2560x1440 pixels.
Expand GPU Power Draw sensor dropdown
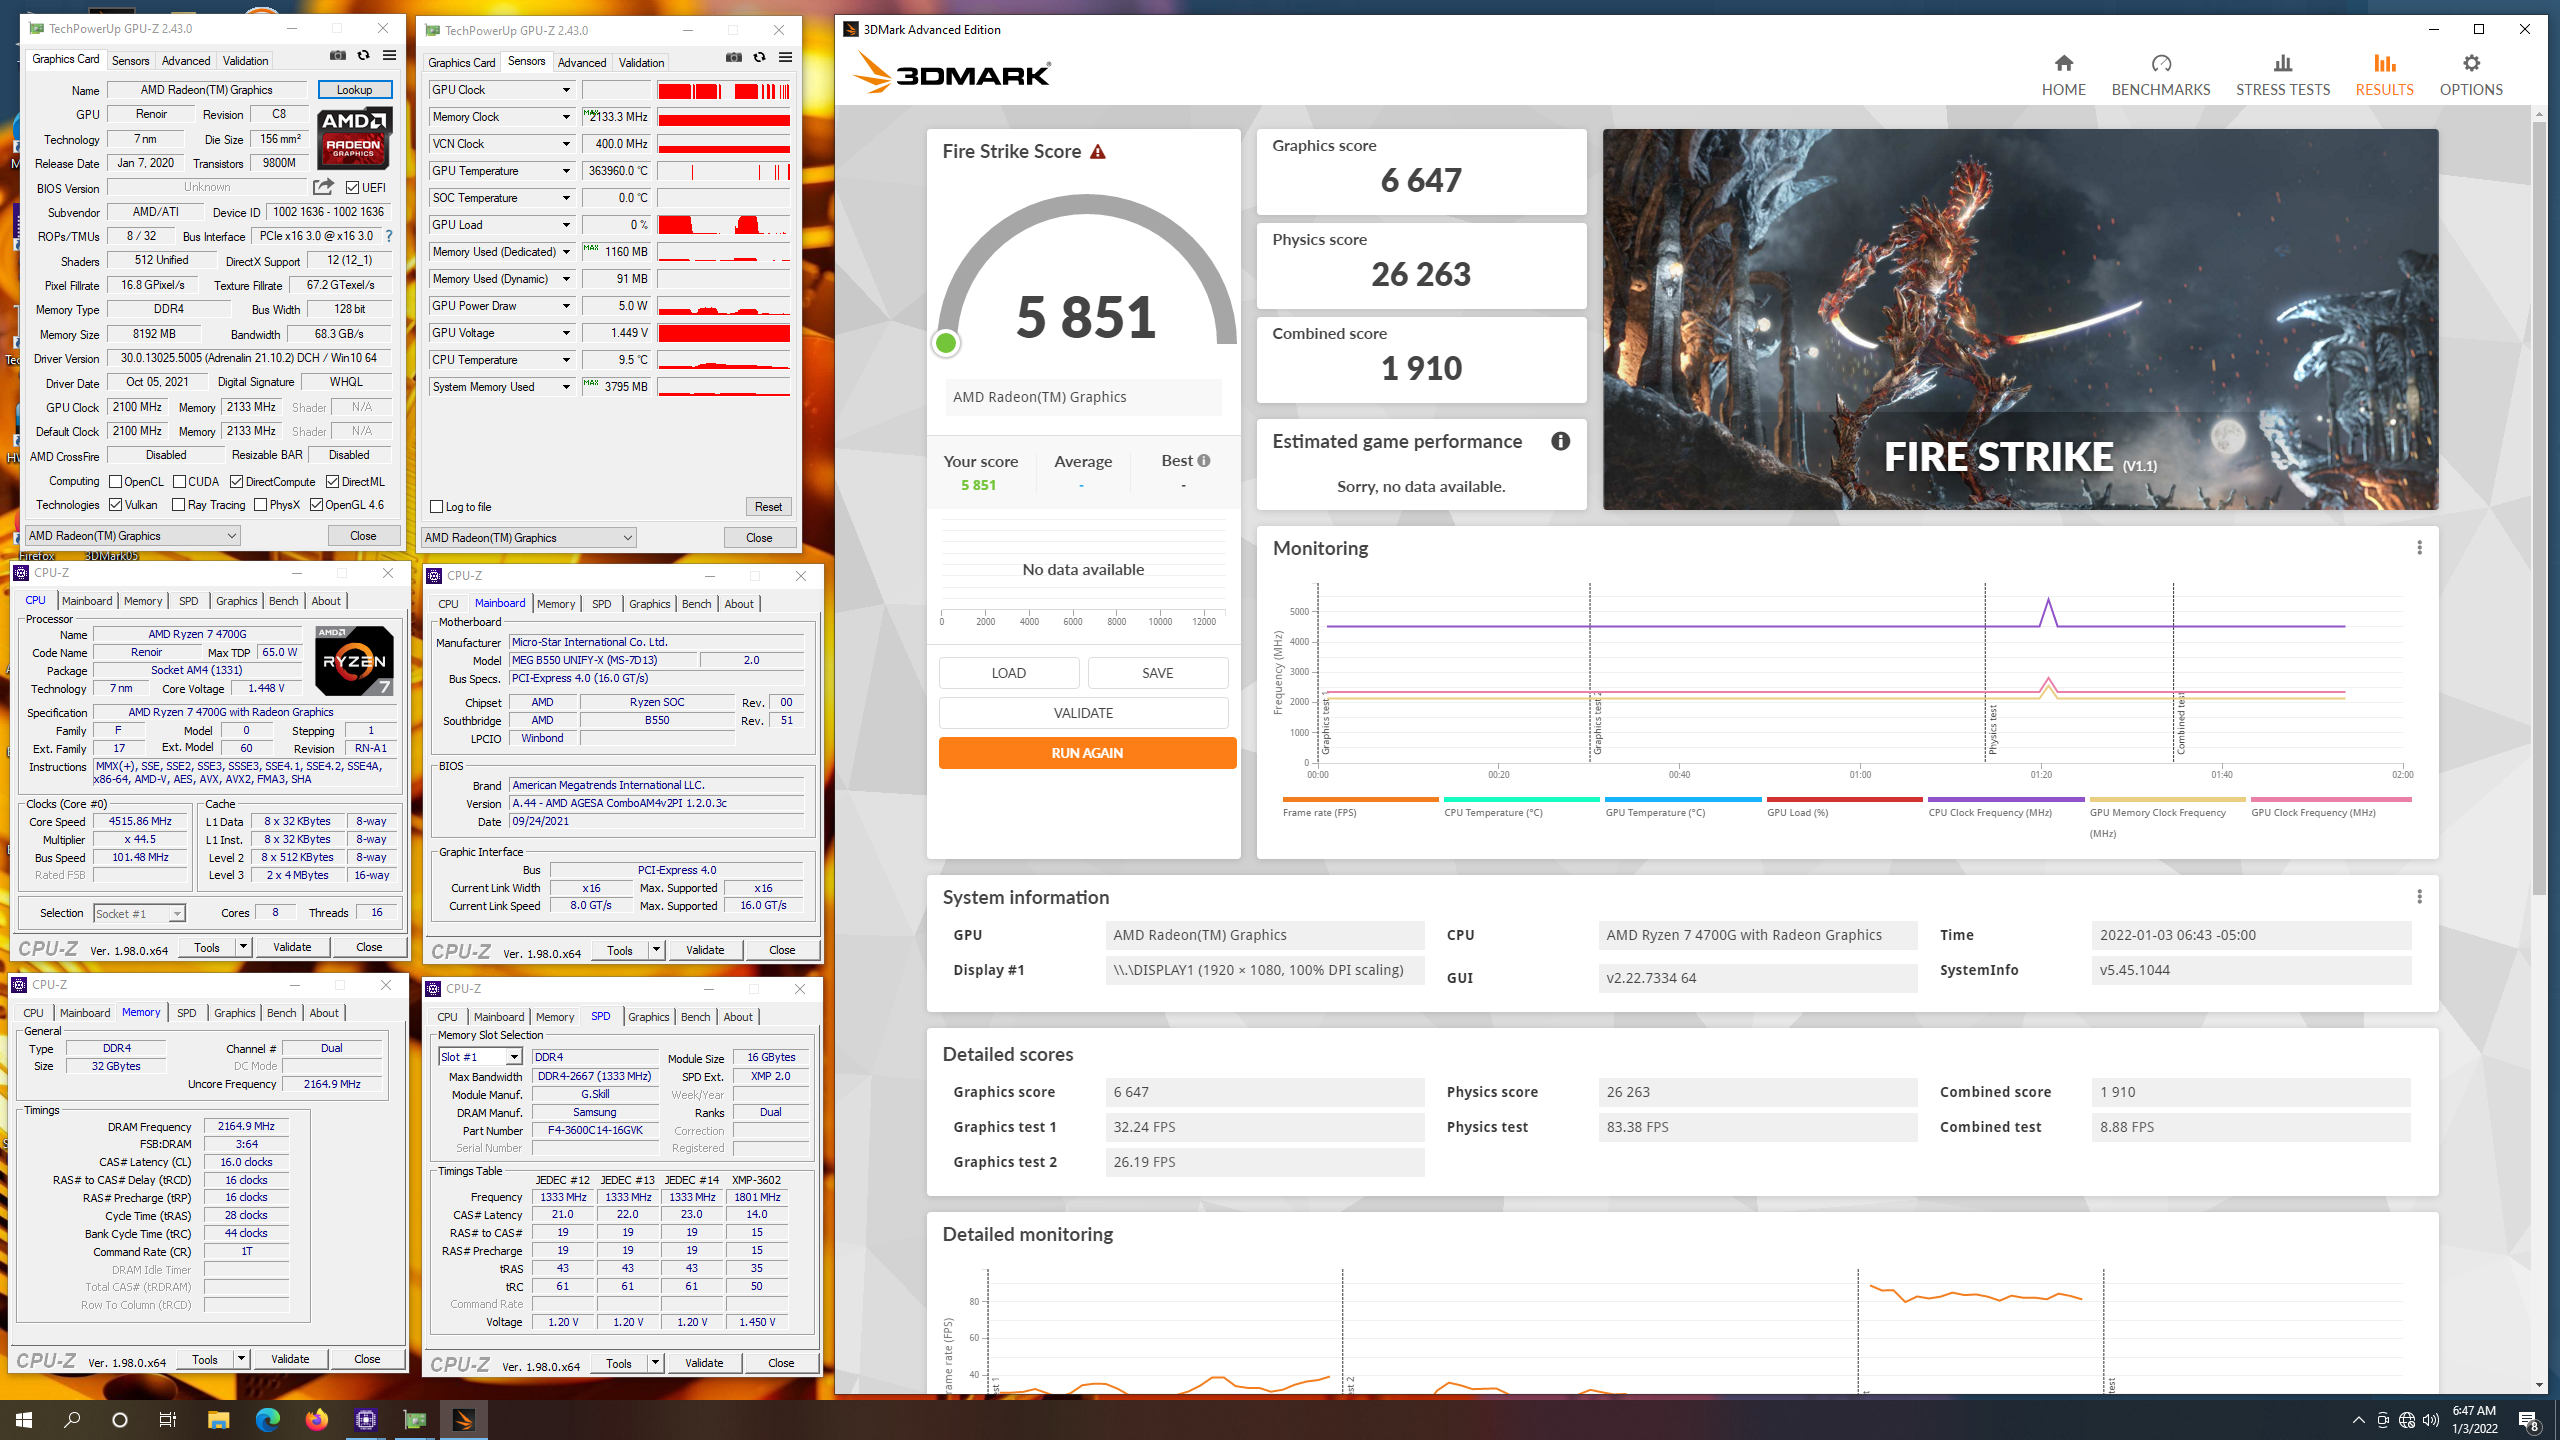pyautogui.click(x=566, y=306)
